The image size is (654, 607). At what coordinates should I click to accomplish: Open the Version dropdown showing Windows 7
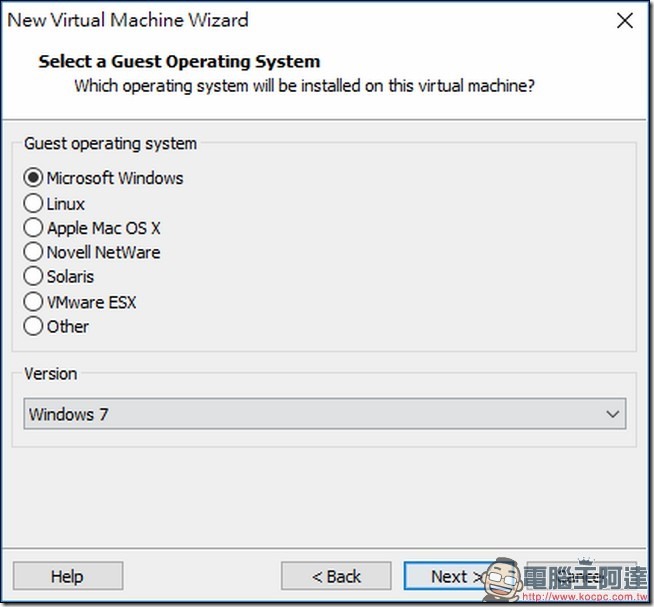coord(324,414)
